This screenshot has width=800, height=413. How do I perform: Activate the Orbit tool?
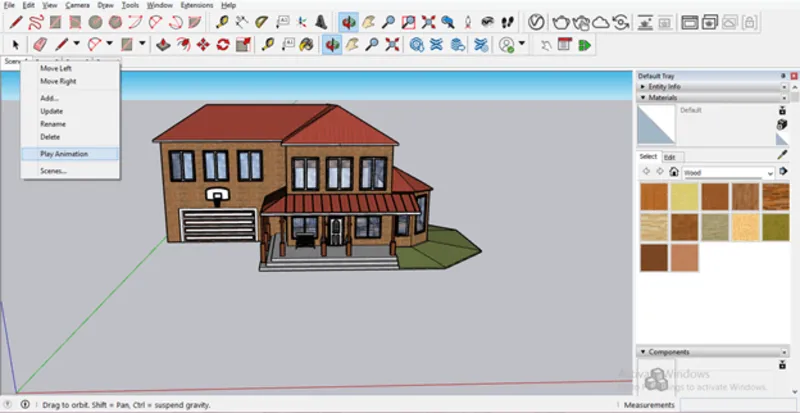pos(332,44)
